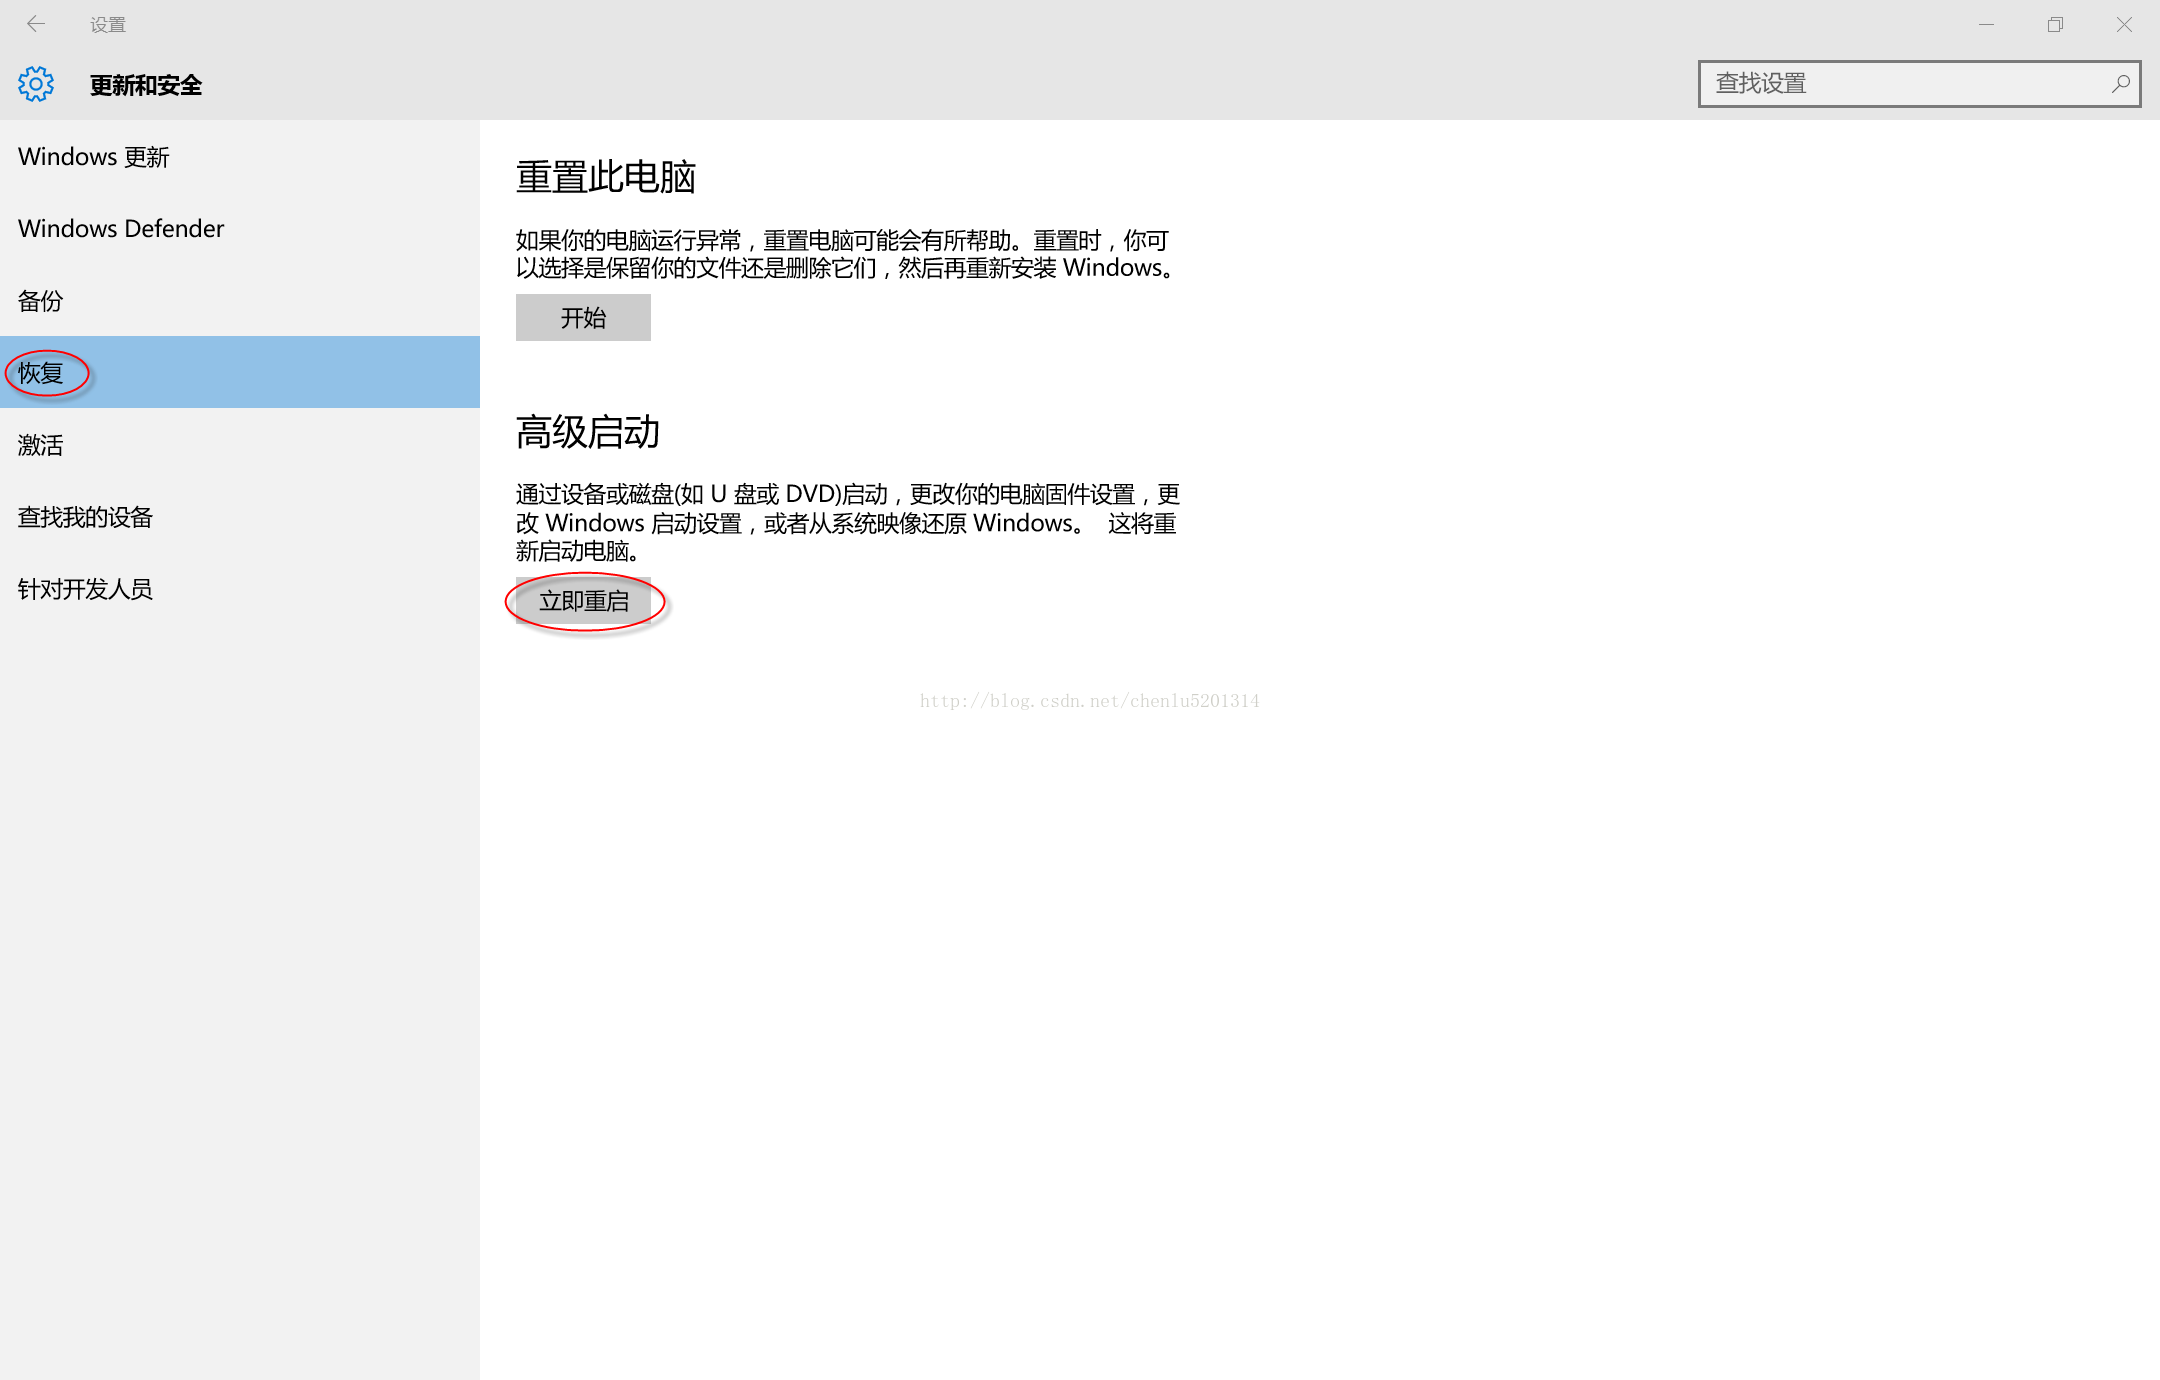Click the 重置此电脑 heading
The height and width of the screenshot is (1380, 2160).
point(606,177)
